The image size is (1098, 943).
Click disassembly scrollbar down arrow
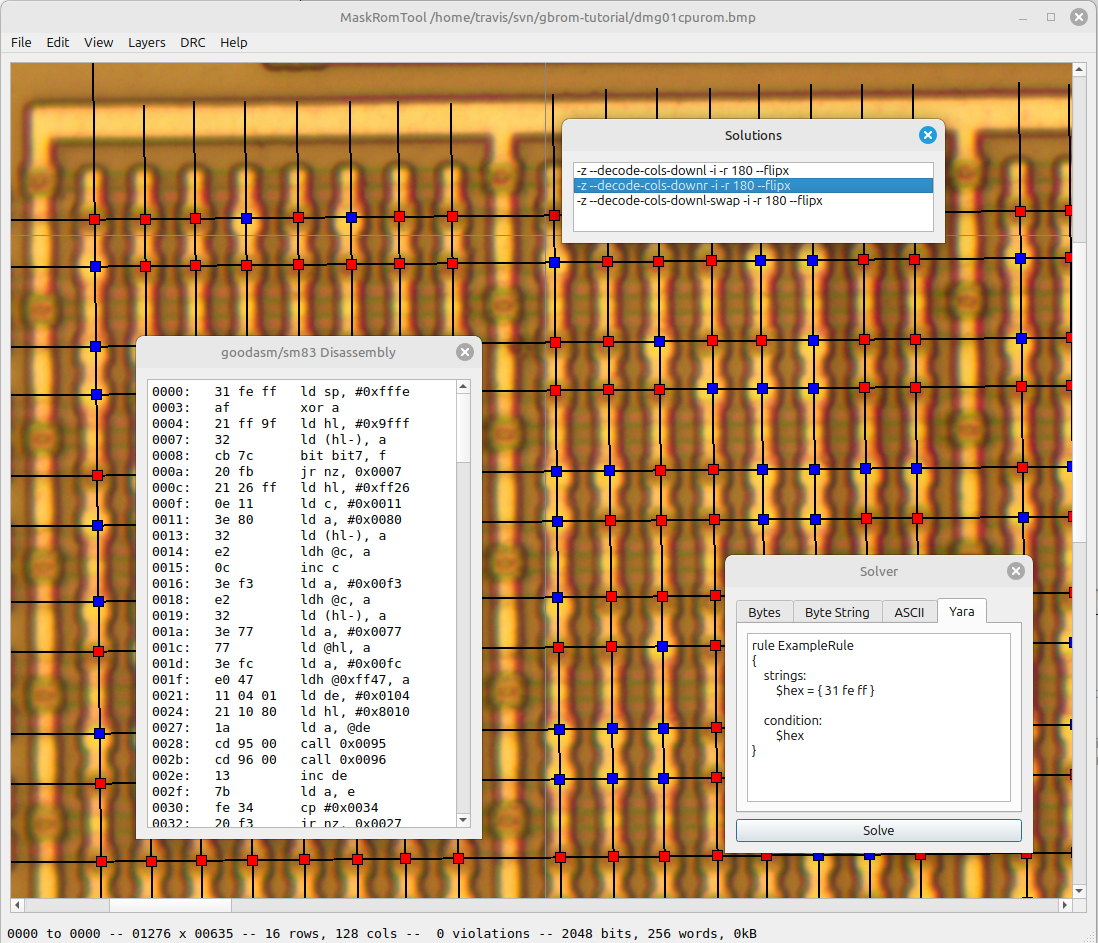[462, 820]
